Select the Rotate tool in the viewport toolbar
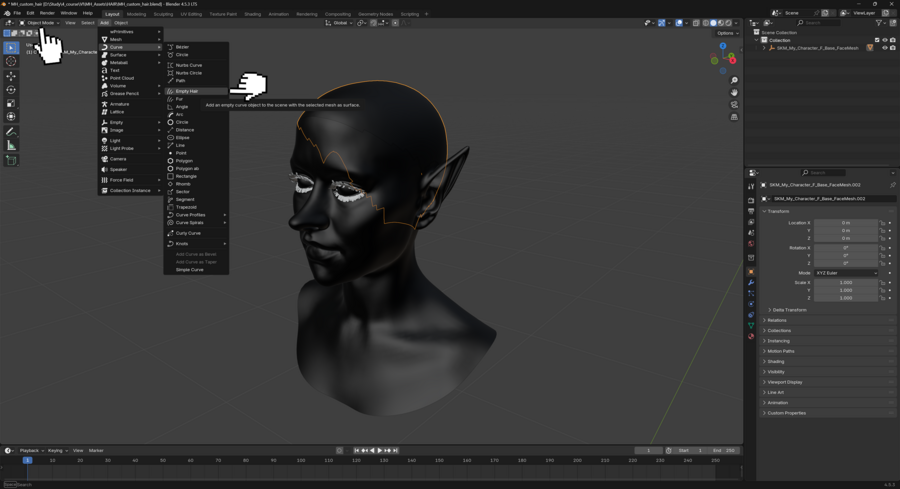The height and width of the screenshot is (489, 900). tap(11, 89)
